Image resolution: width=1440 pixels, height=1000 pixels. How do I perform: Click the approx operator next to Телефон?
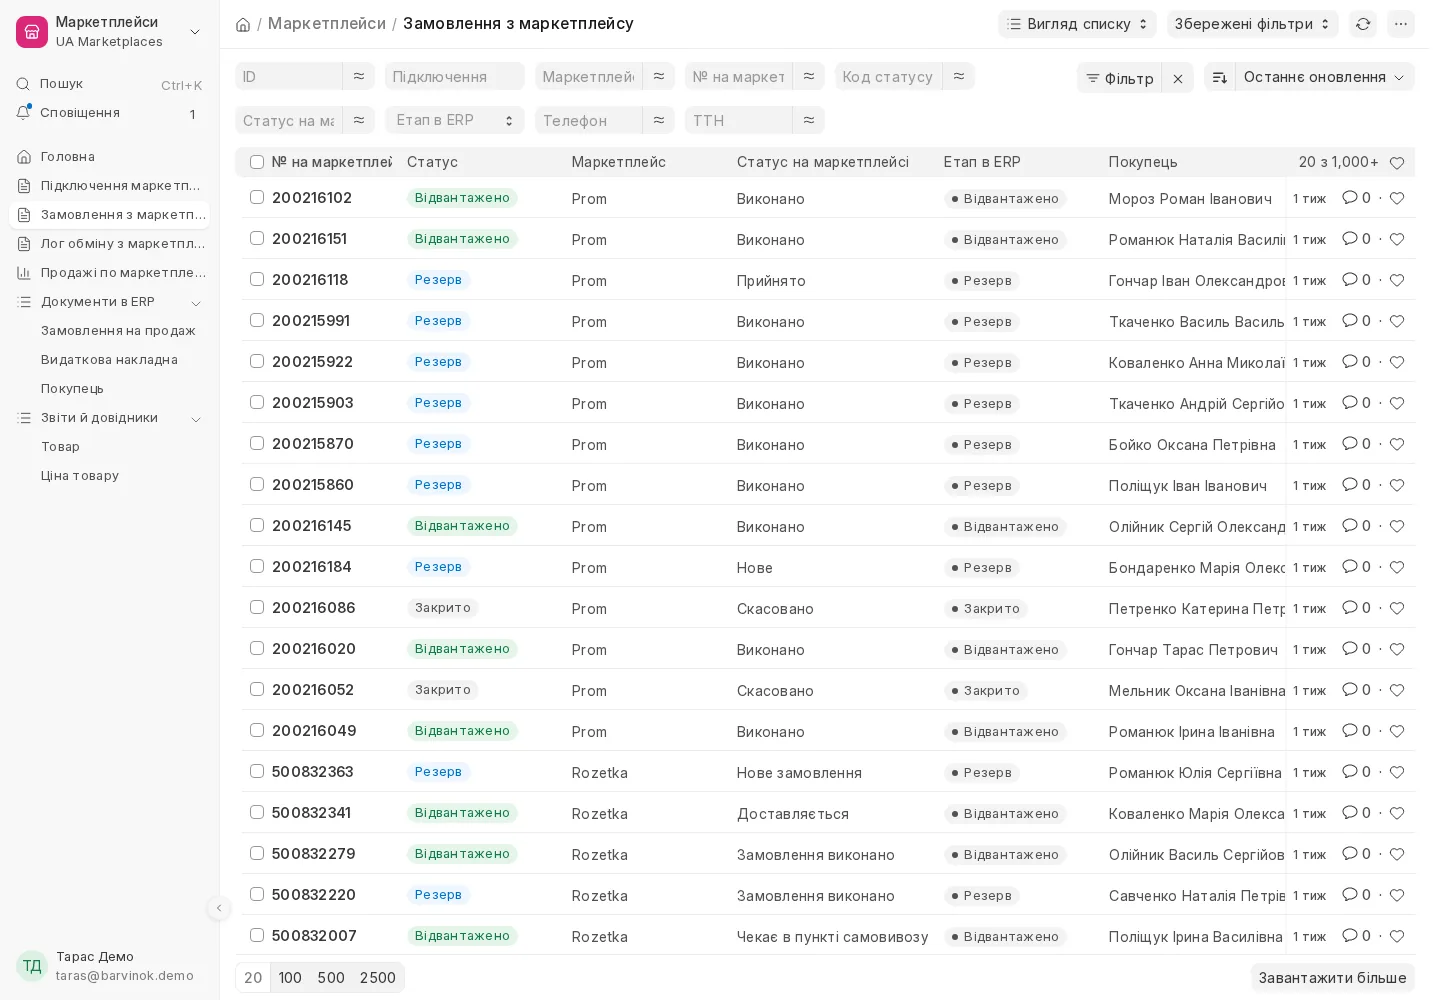click(x=659, y=120)
